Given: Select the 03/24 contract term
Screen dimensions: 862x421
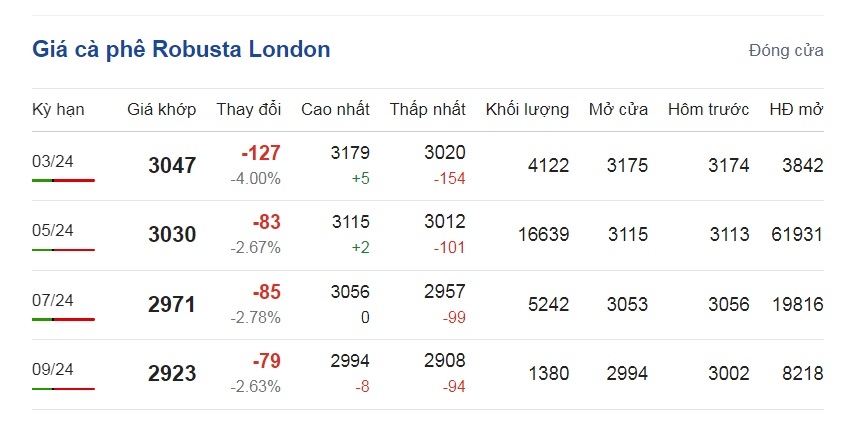Looking at the screenshot, I should 53,161.
